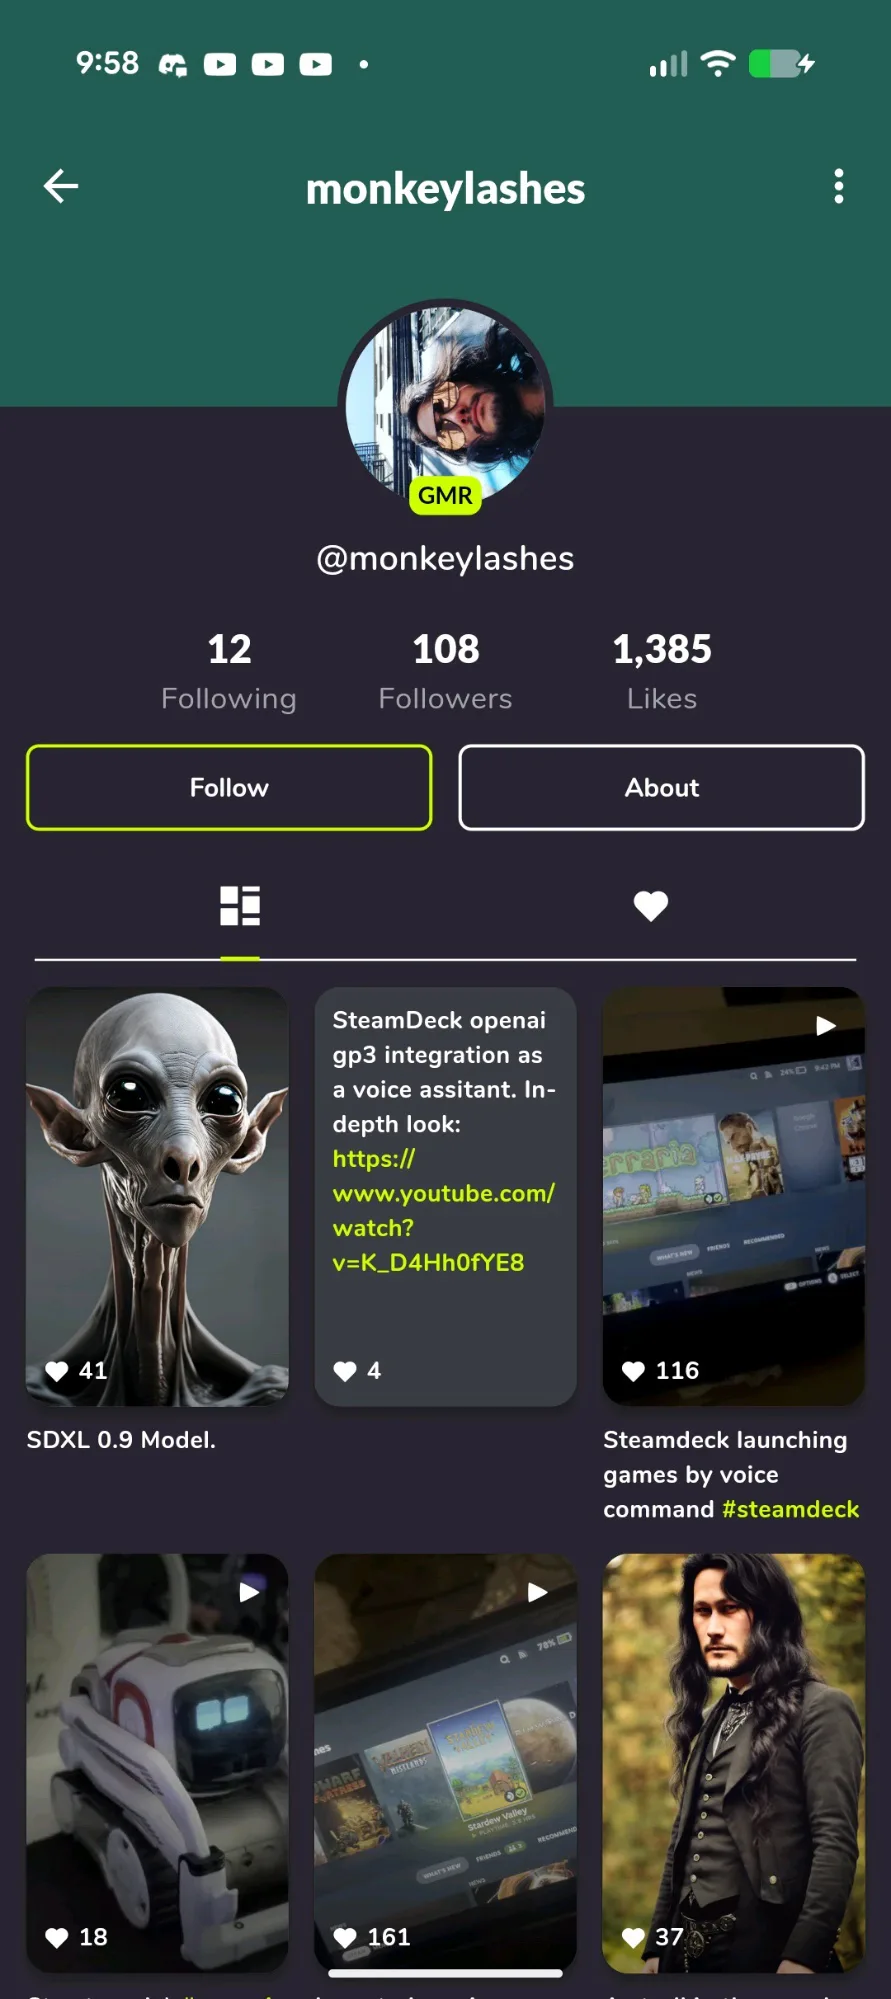View the 12 Following list

pos(229,671)
